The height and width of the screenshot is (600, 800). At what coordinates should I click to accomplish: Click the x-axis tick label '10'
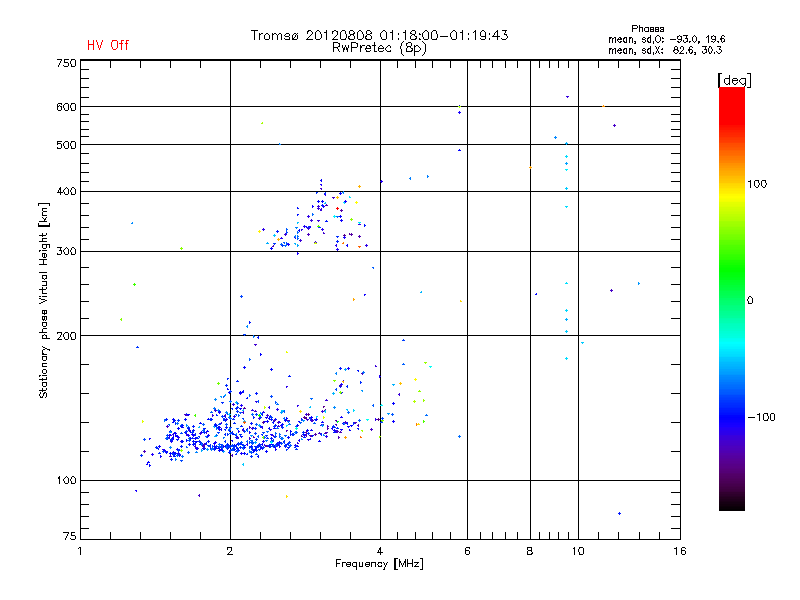(x=578, y=551)
